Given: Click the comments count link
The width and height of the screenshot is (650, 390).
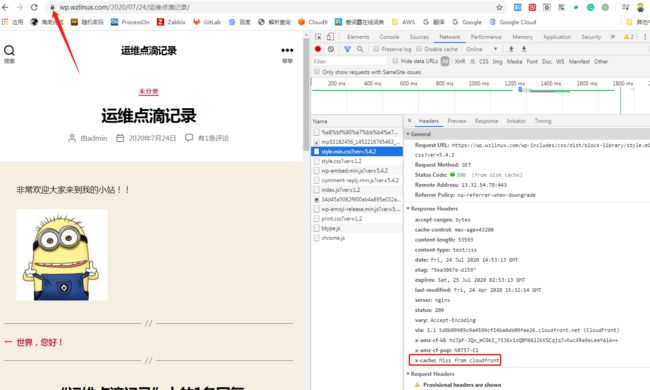Looking at the screenshot, I should 213,138.
